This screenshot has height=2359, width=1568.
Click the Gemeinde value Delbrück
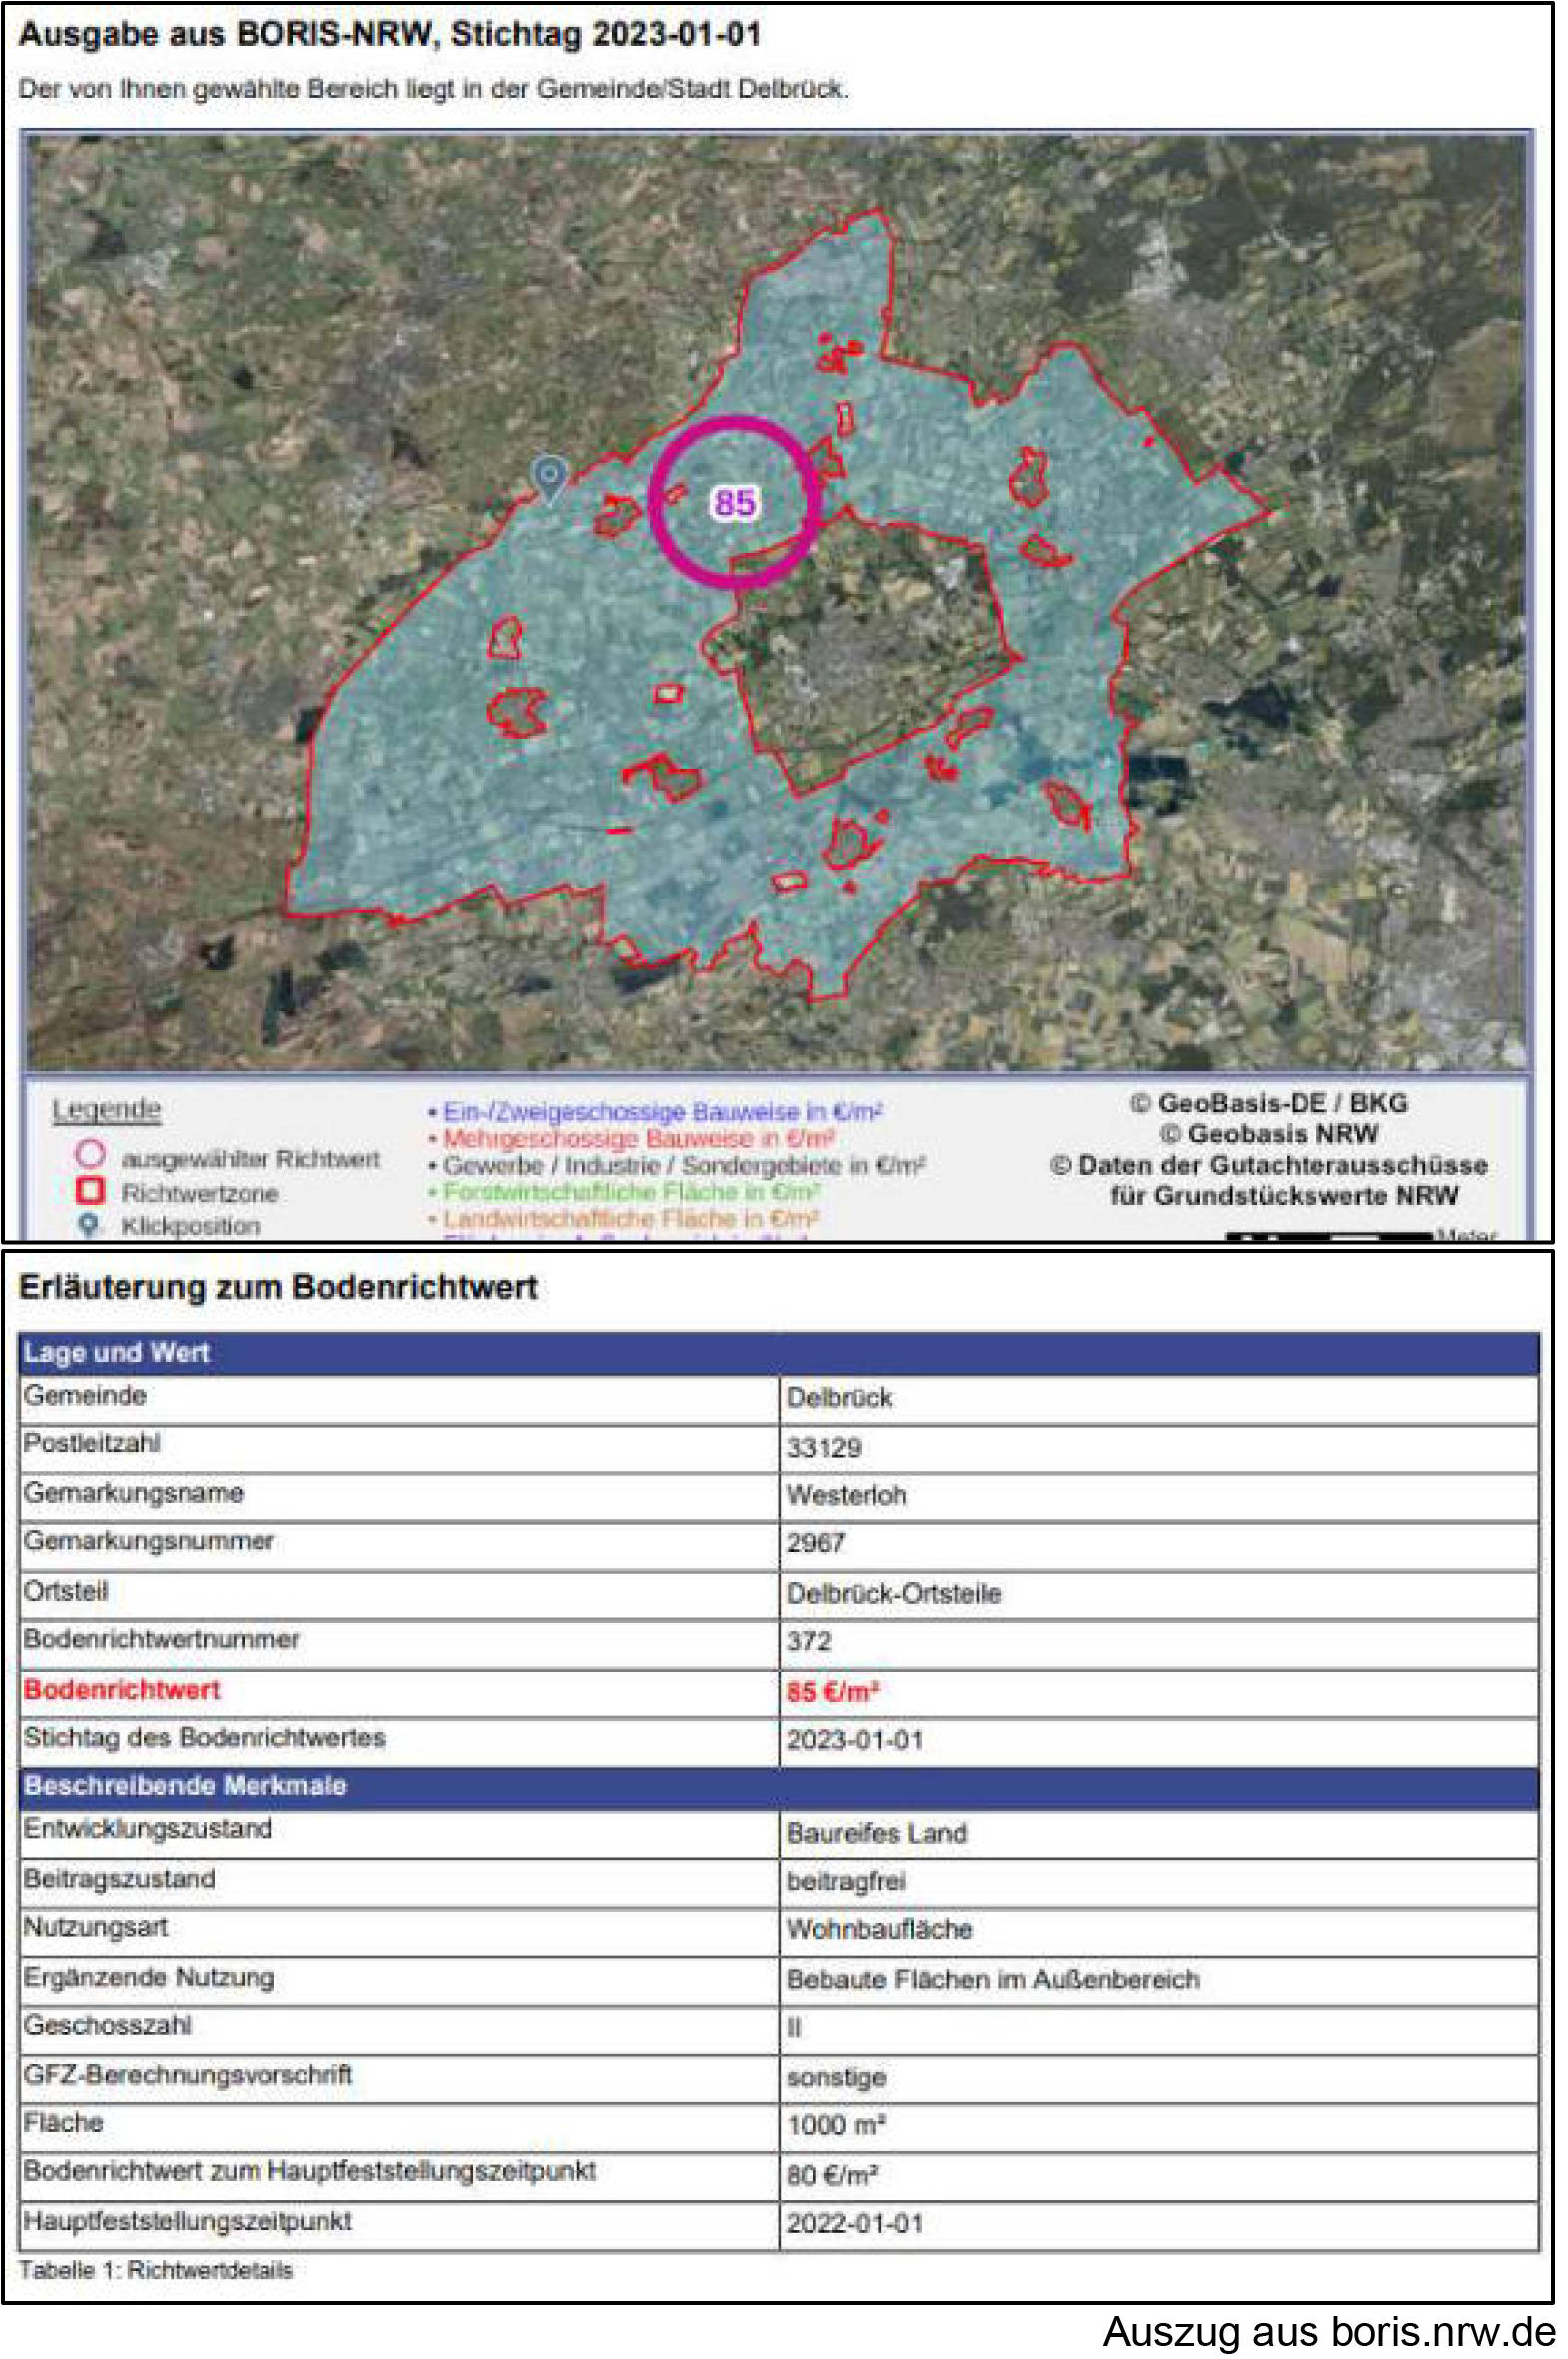(x=839, y=1397)
